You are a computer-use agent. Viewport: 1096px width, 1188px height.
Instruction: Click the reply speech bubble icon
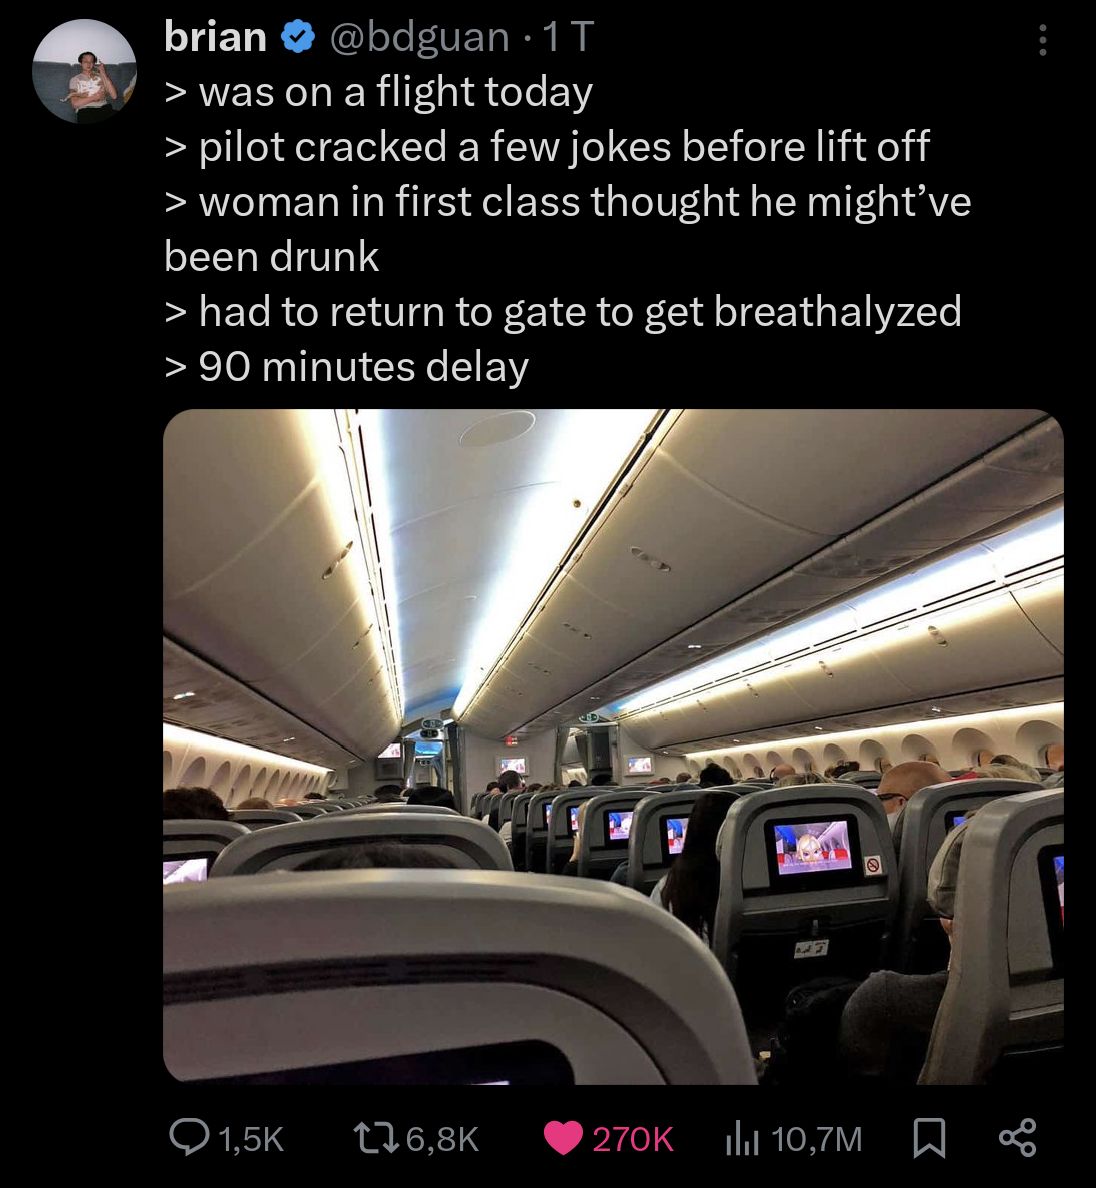point(189,1137)
